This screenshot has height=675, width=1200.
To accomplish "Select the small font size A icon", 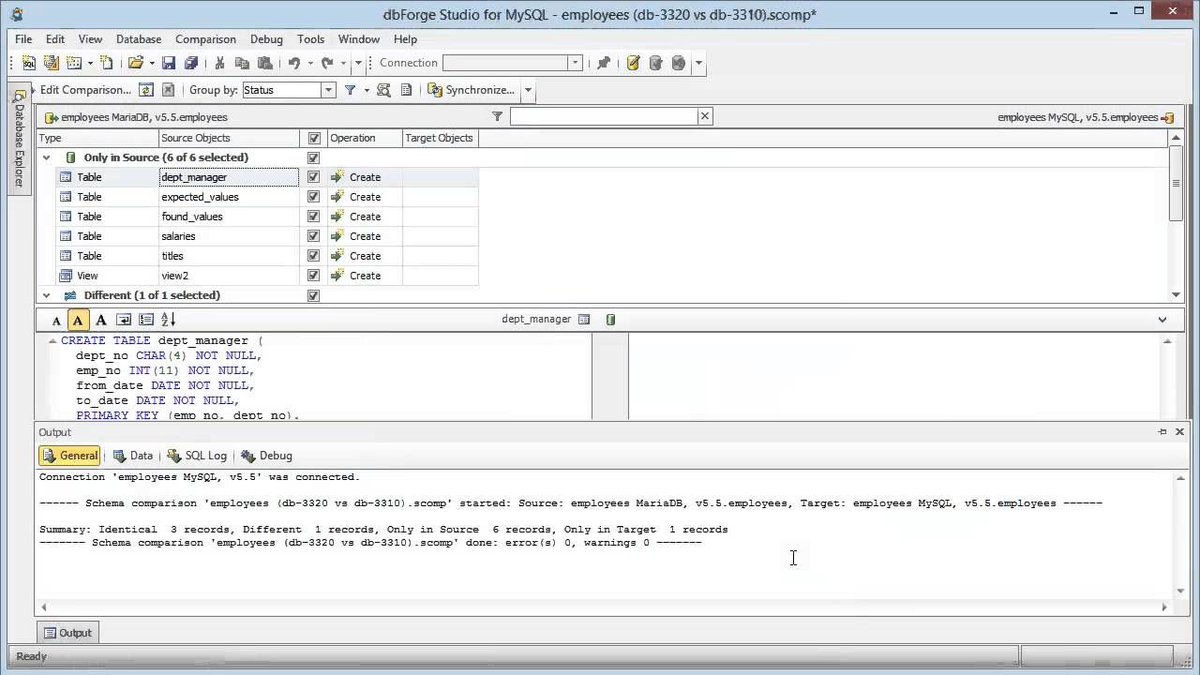I will tap(56, 320).
